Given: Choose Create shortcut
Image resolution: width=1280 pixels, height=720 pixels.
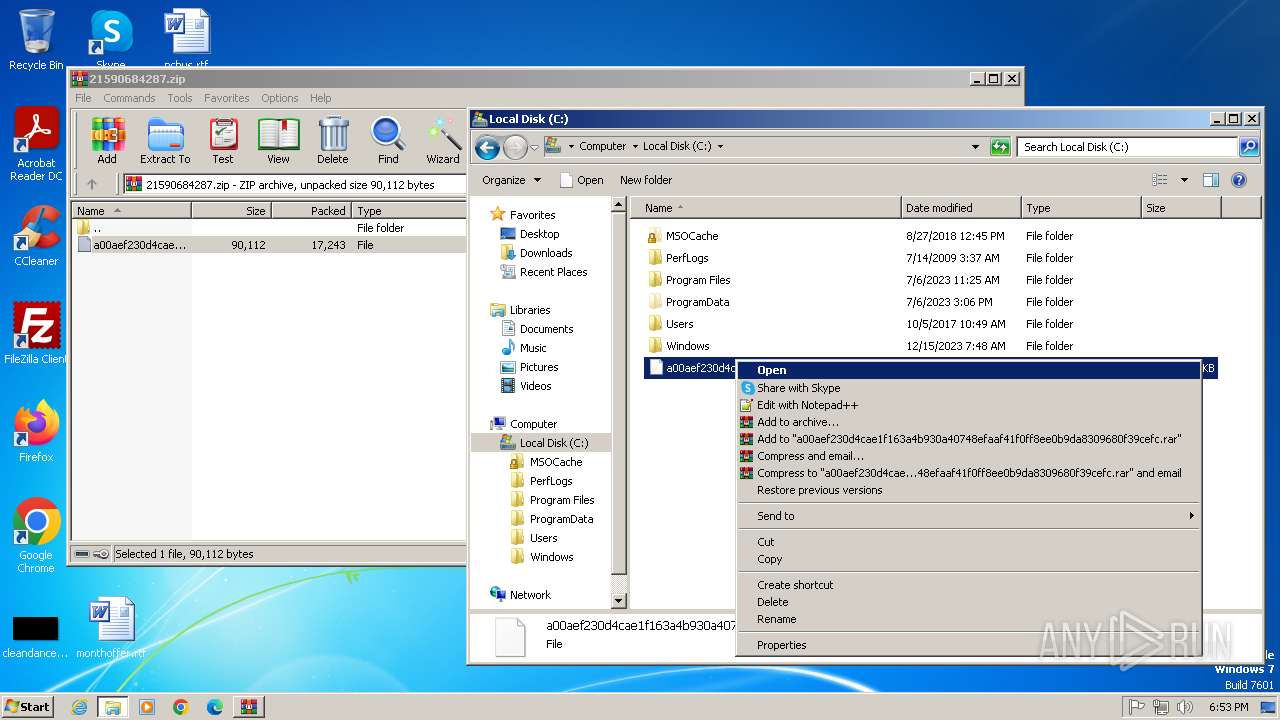Looking at the screenshot, I should (x=968, y=585).
